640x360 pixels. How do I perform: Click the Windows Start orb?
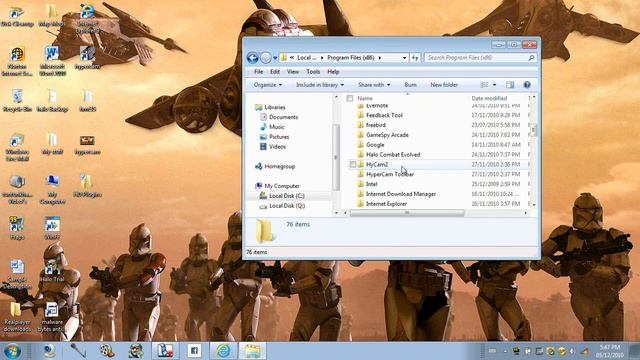(12, 351)
